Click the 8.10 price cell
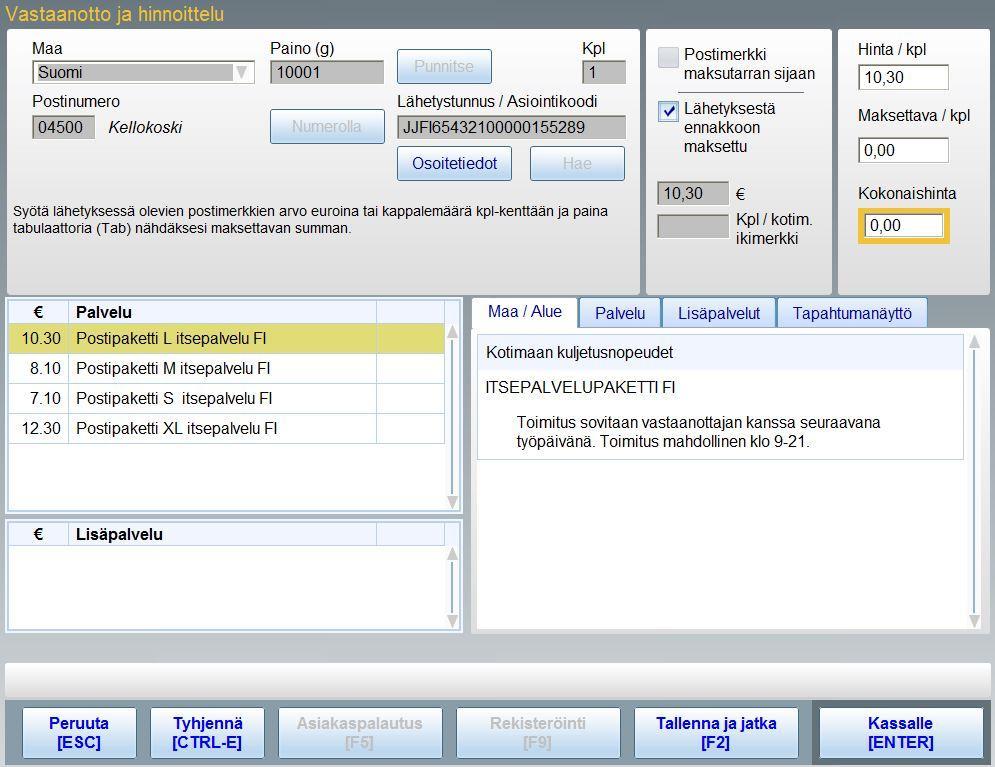Screen dimensions: 995x767 [x=40, y=369]
